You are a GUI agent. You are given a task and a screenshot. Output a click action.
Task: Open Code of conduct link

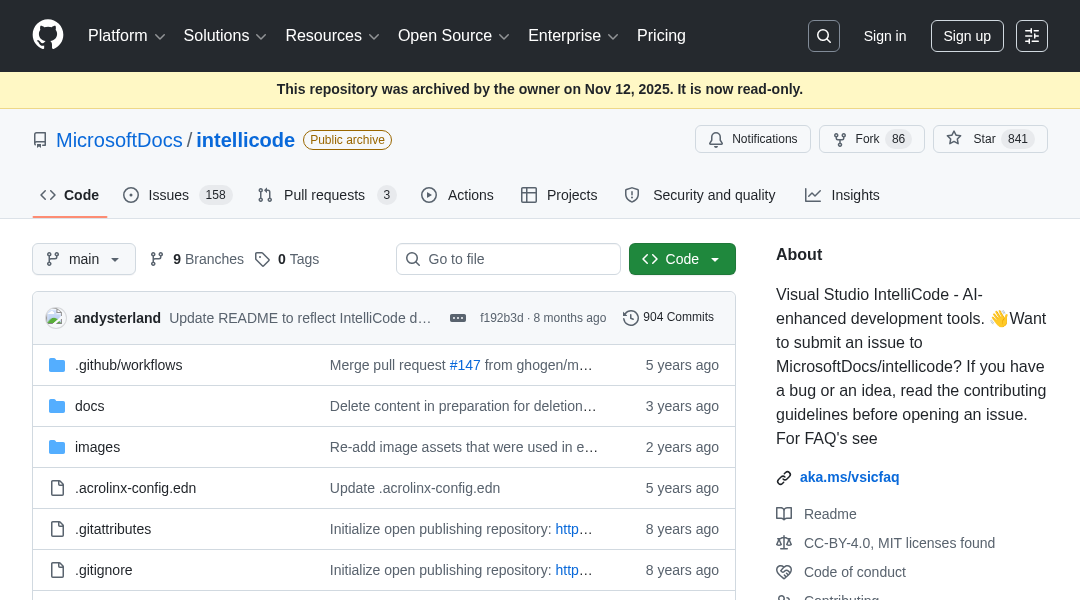[x=855, y=572]
